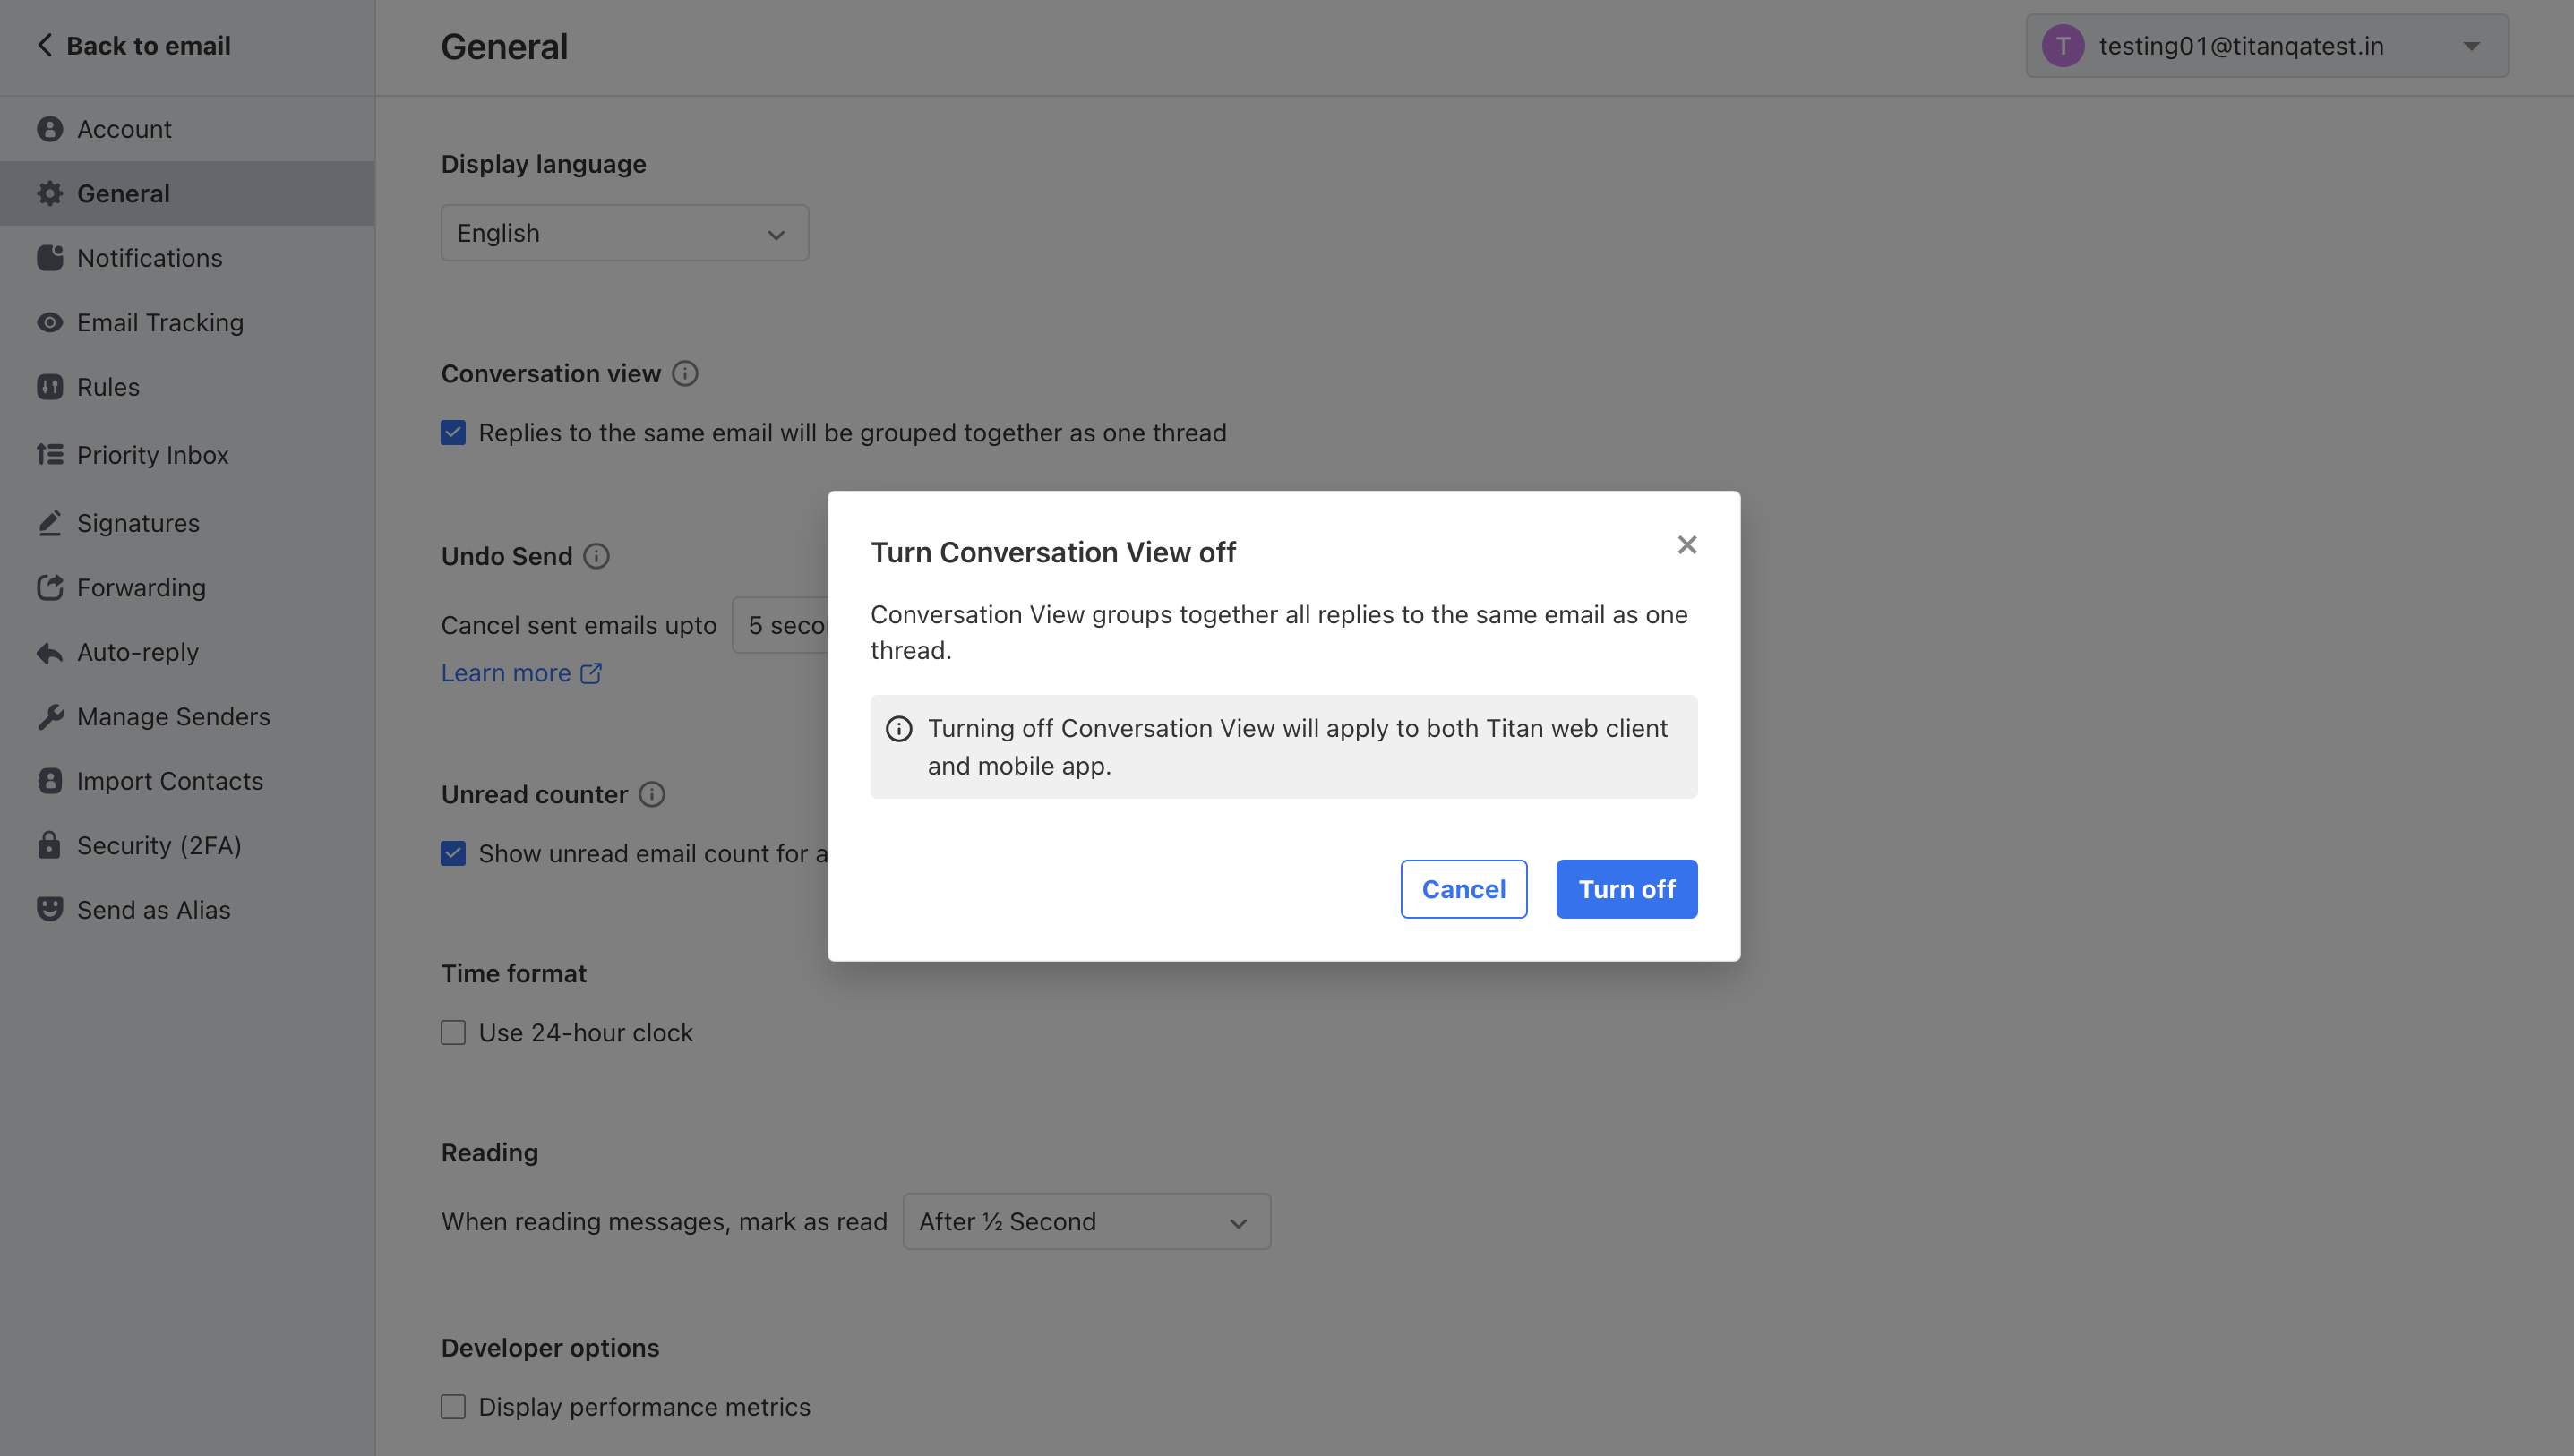The image size is (2574, 1456).
Task: Click the purple T account avatar
Action: point(2062,46)
